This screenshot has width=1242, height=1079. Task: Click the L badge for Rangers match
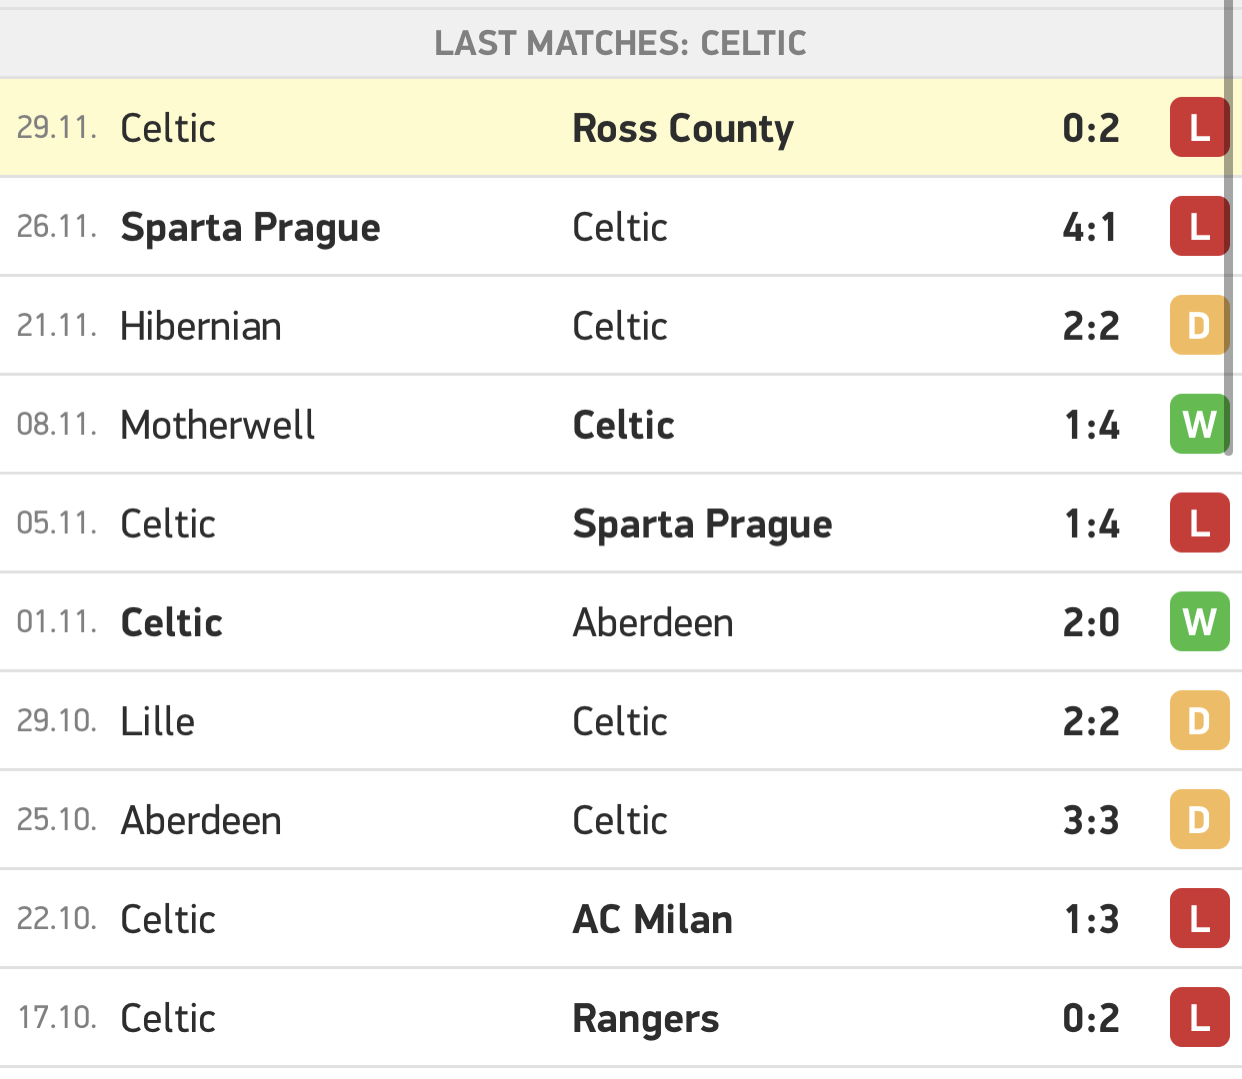1199,1018
